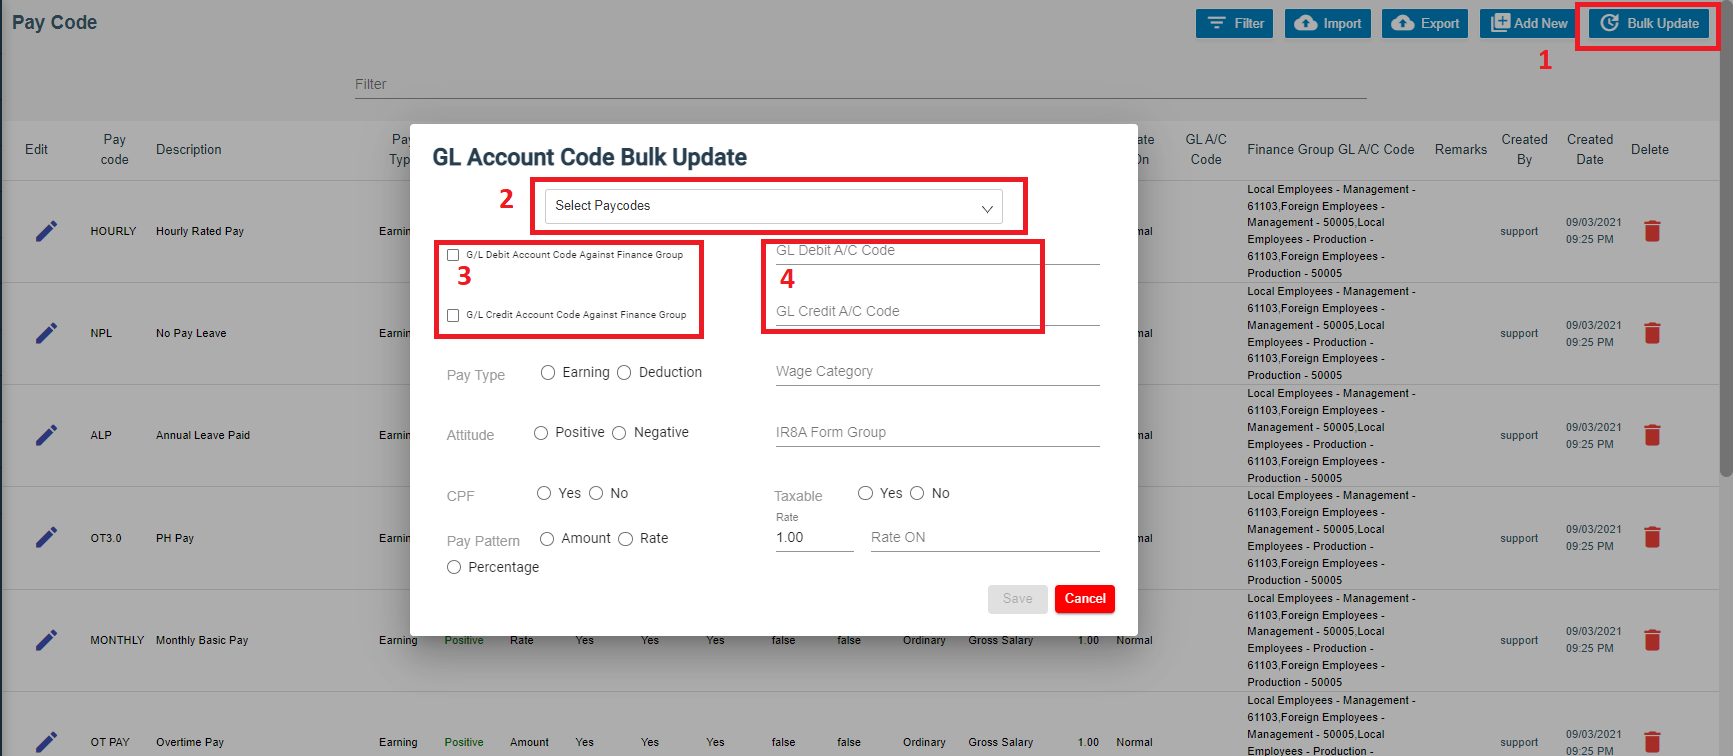Delete the Hourly Rated Pay row with trash icon

click(1652, 232)
